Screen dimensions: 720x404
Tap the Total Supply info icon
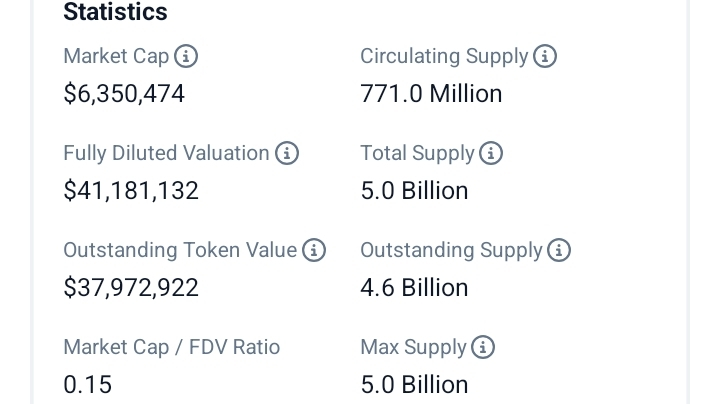(491, 153)
